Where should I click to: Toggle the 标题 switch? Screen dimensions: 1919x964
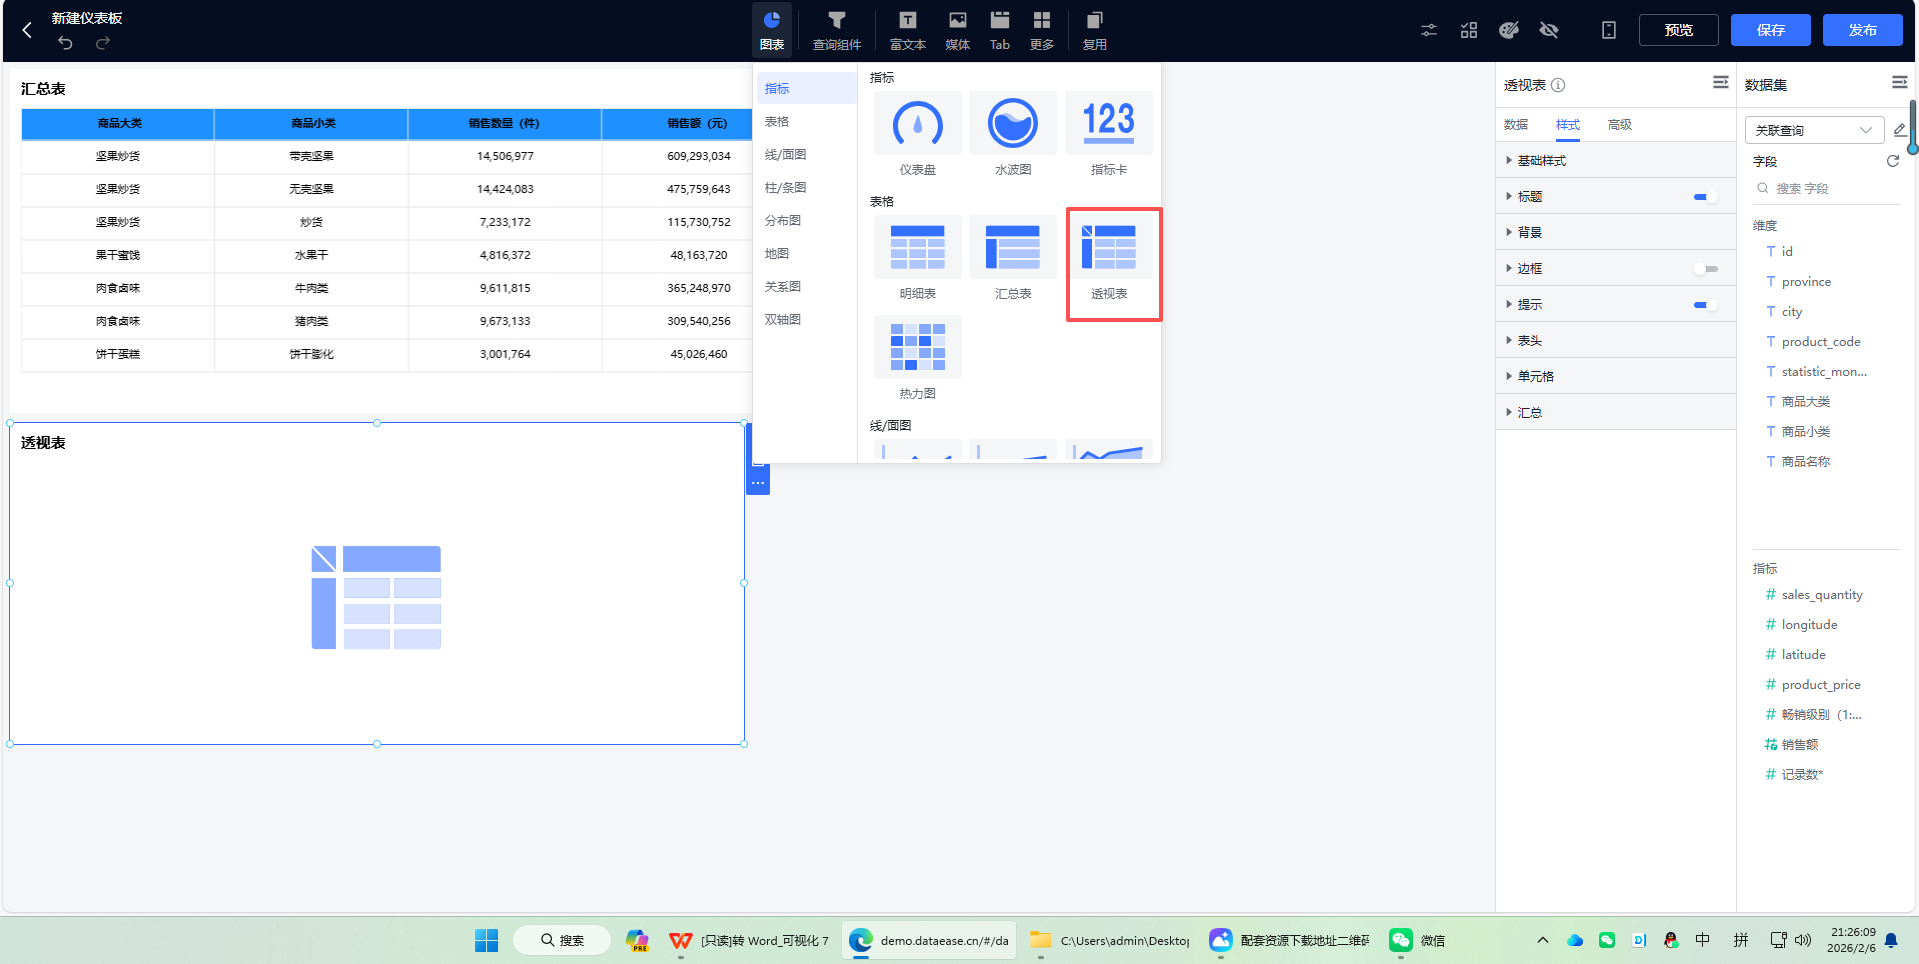pos(1706,197)
